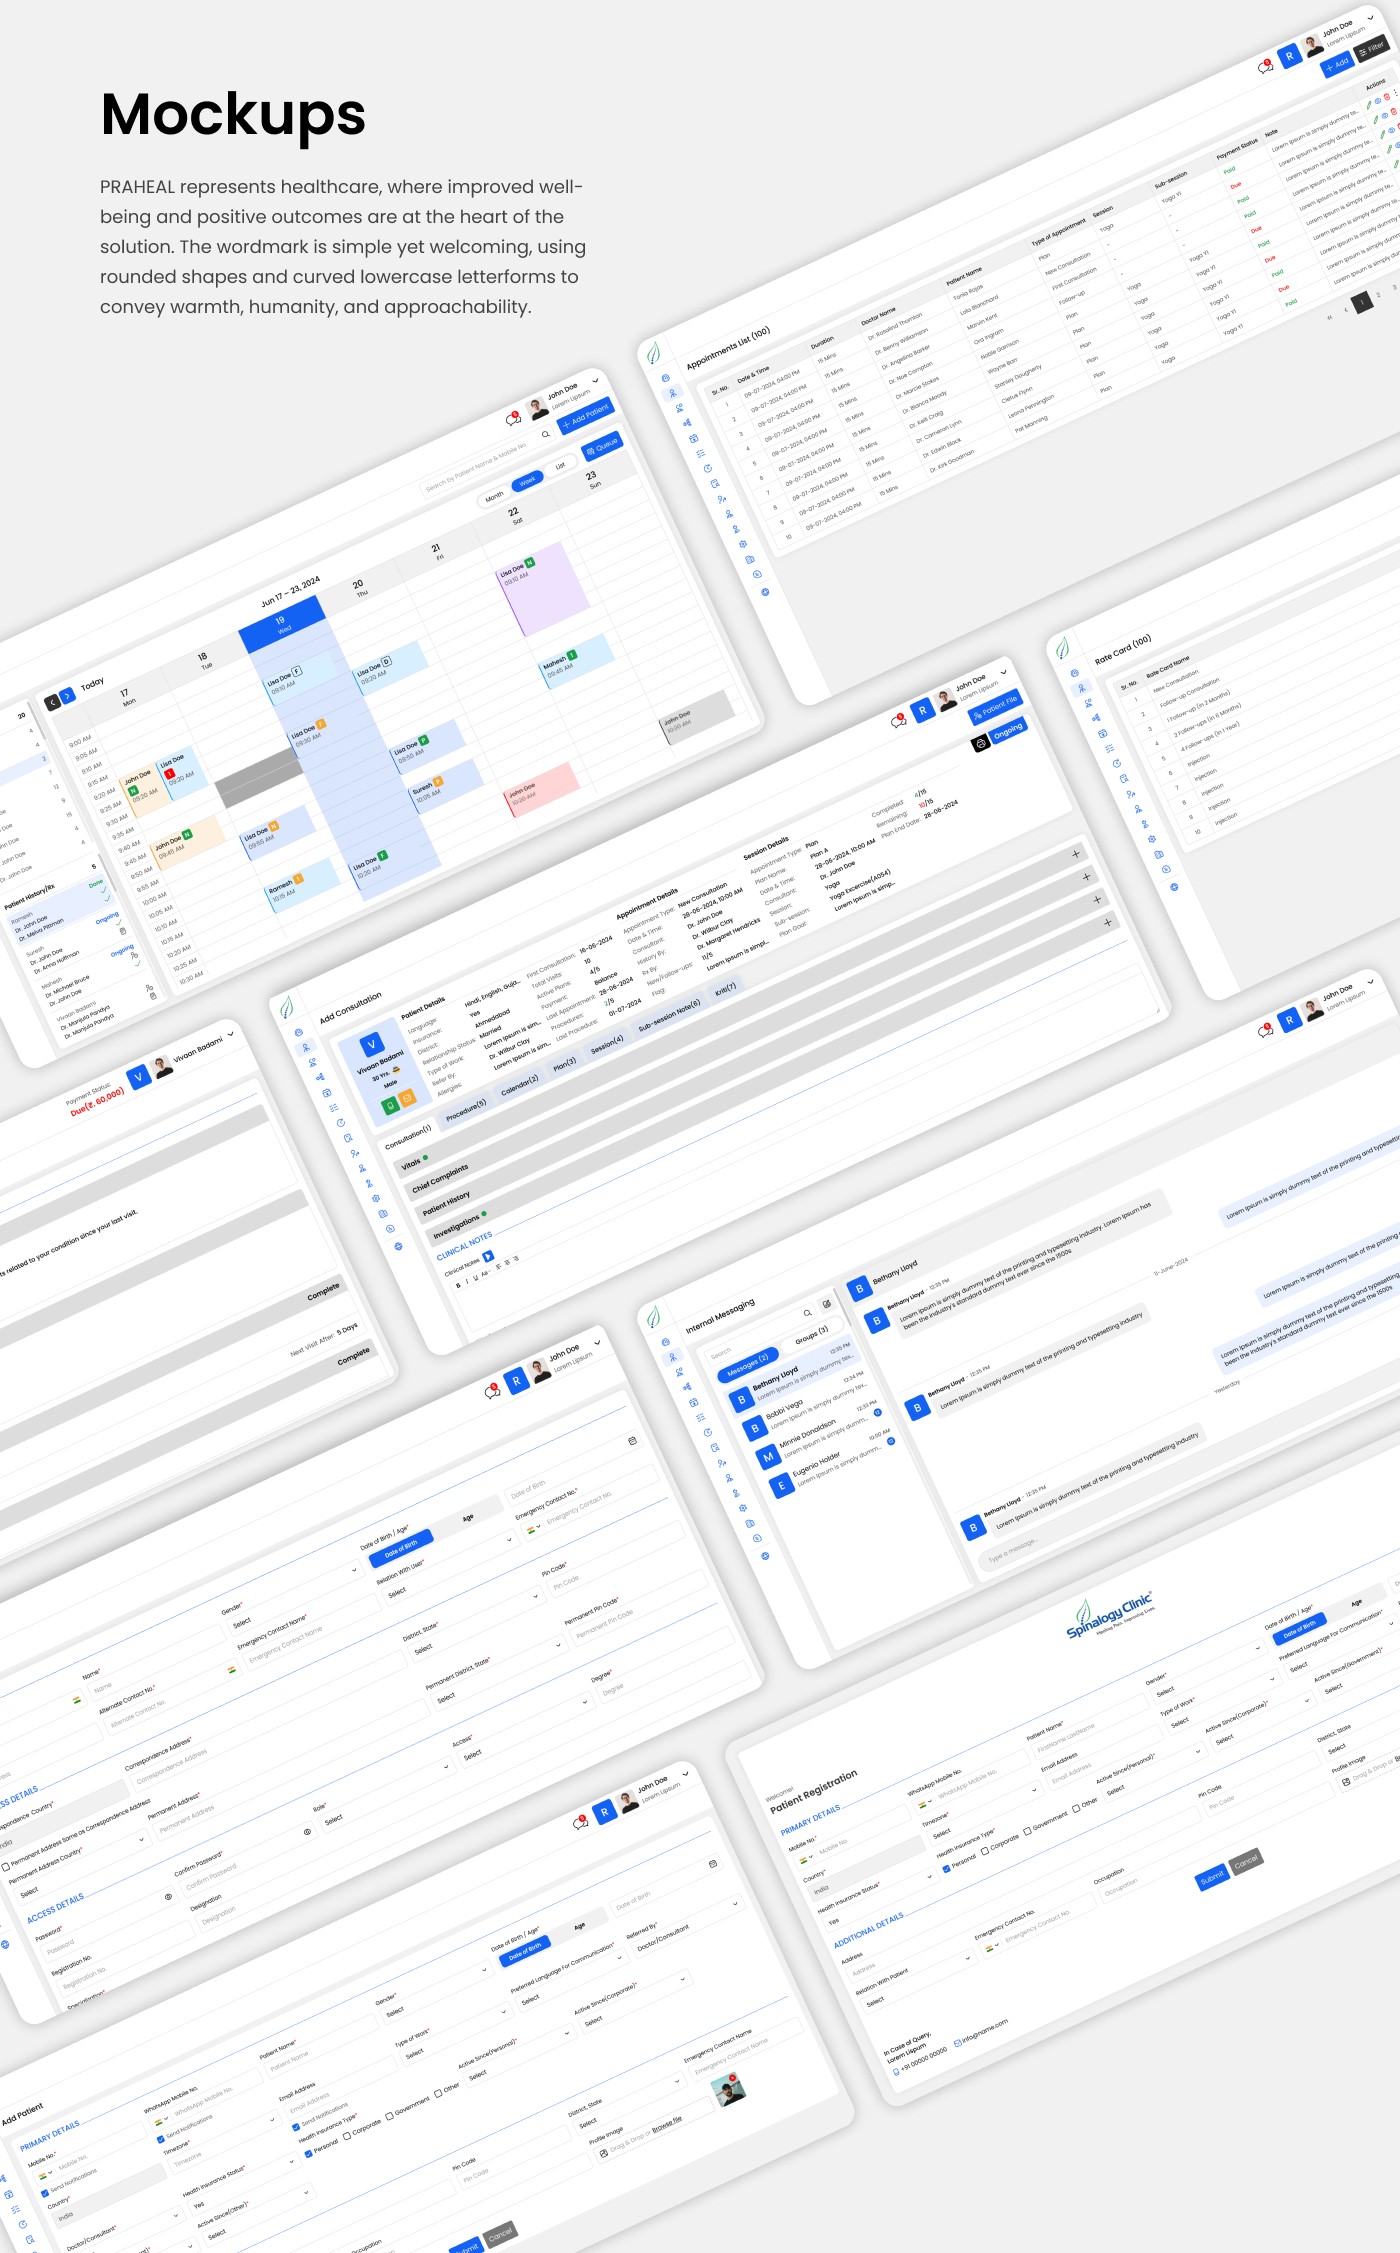Click green phone icon under Vivaan Badami
This screenshot has height=2253, width=1400.
coord(390,1106)
